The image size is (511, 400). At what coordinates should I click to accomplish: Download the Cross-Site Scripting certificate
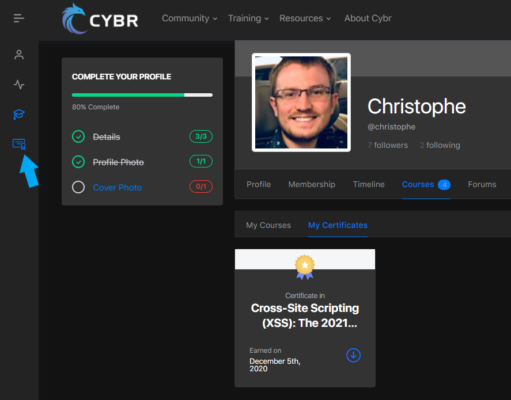coord(353,355)
